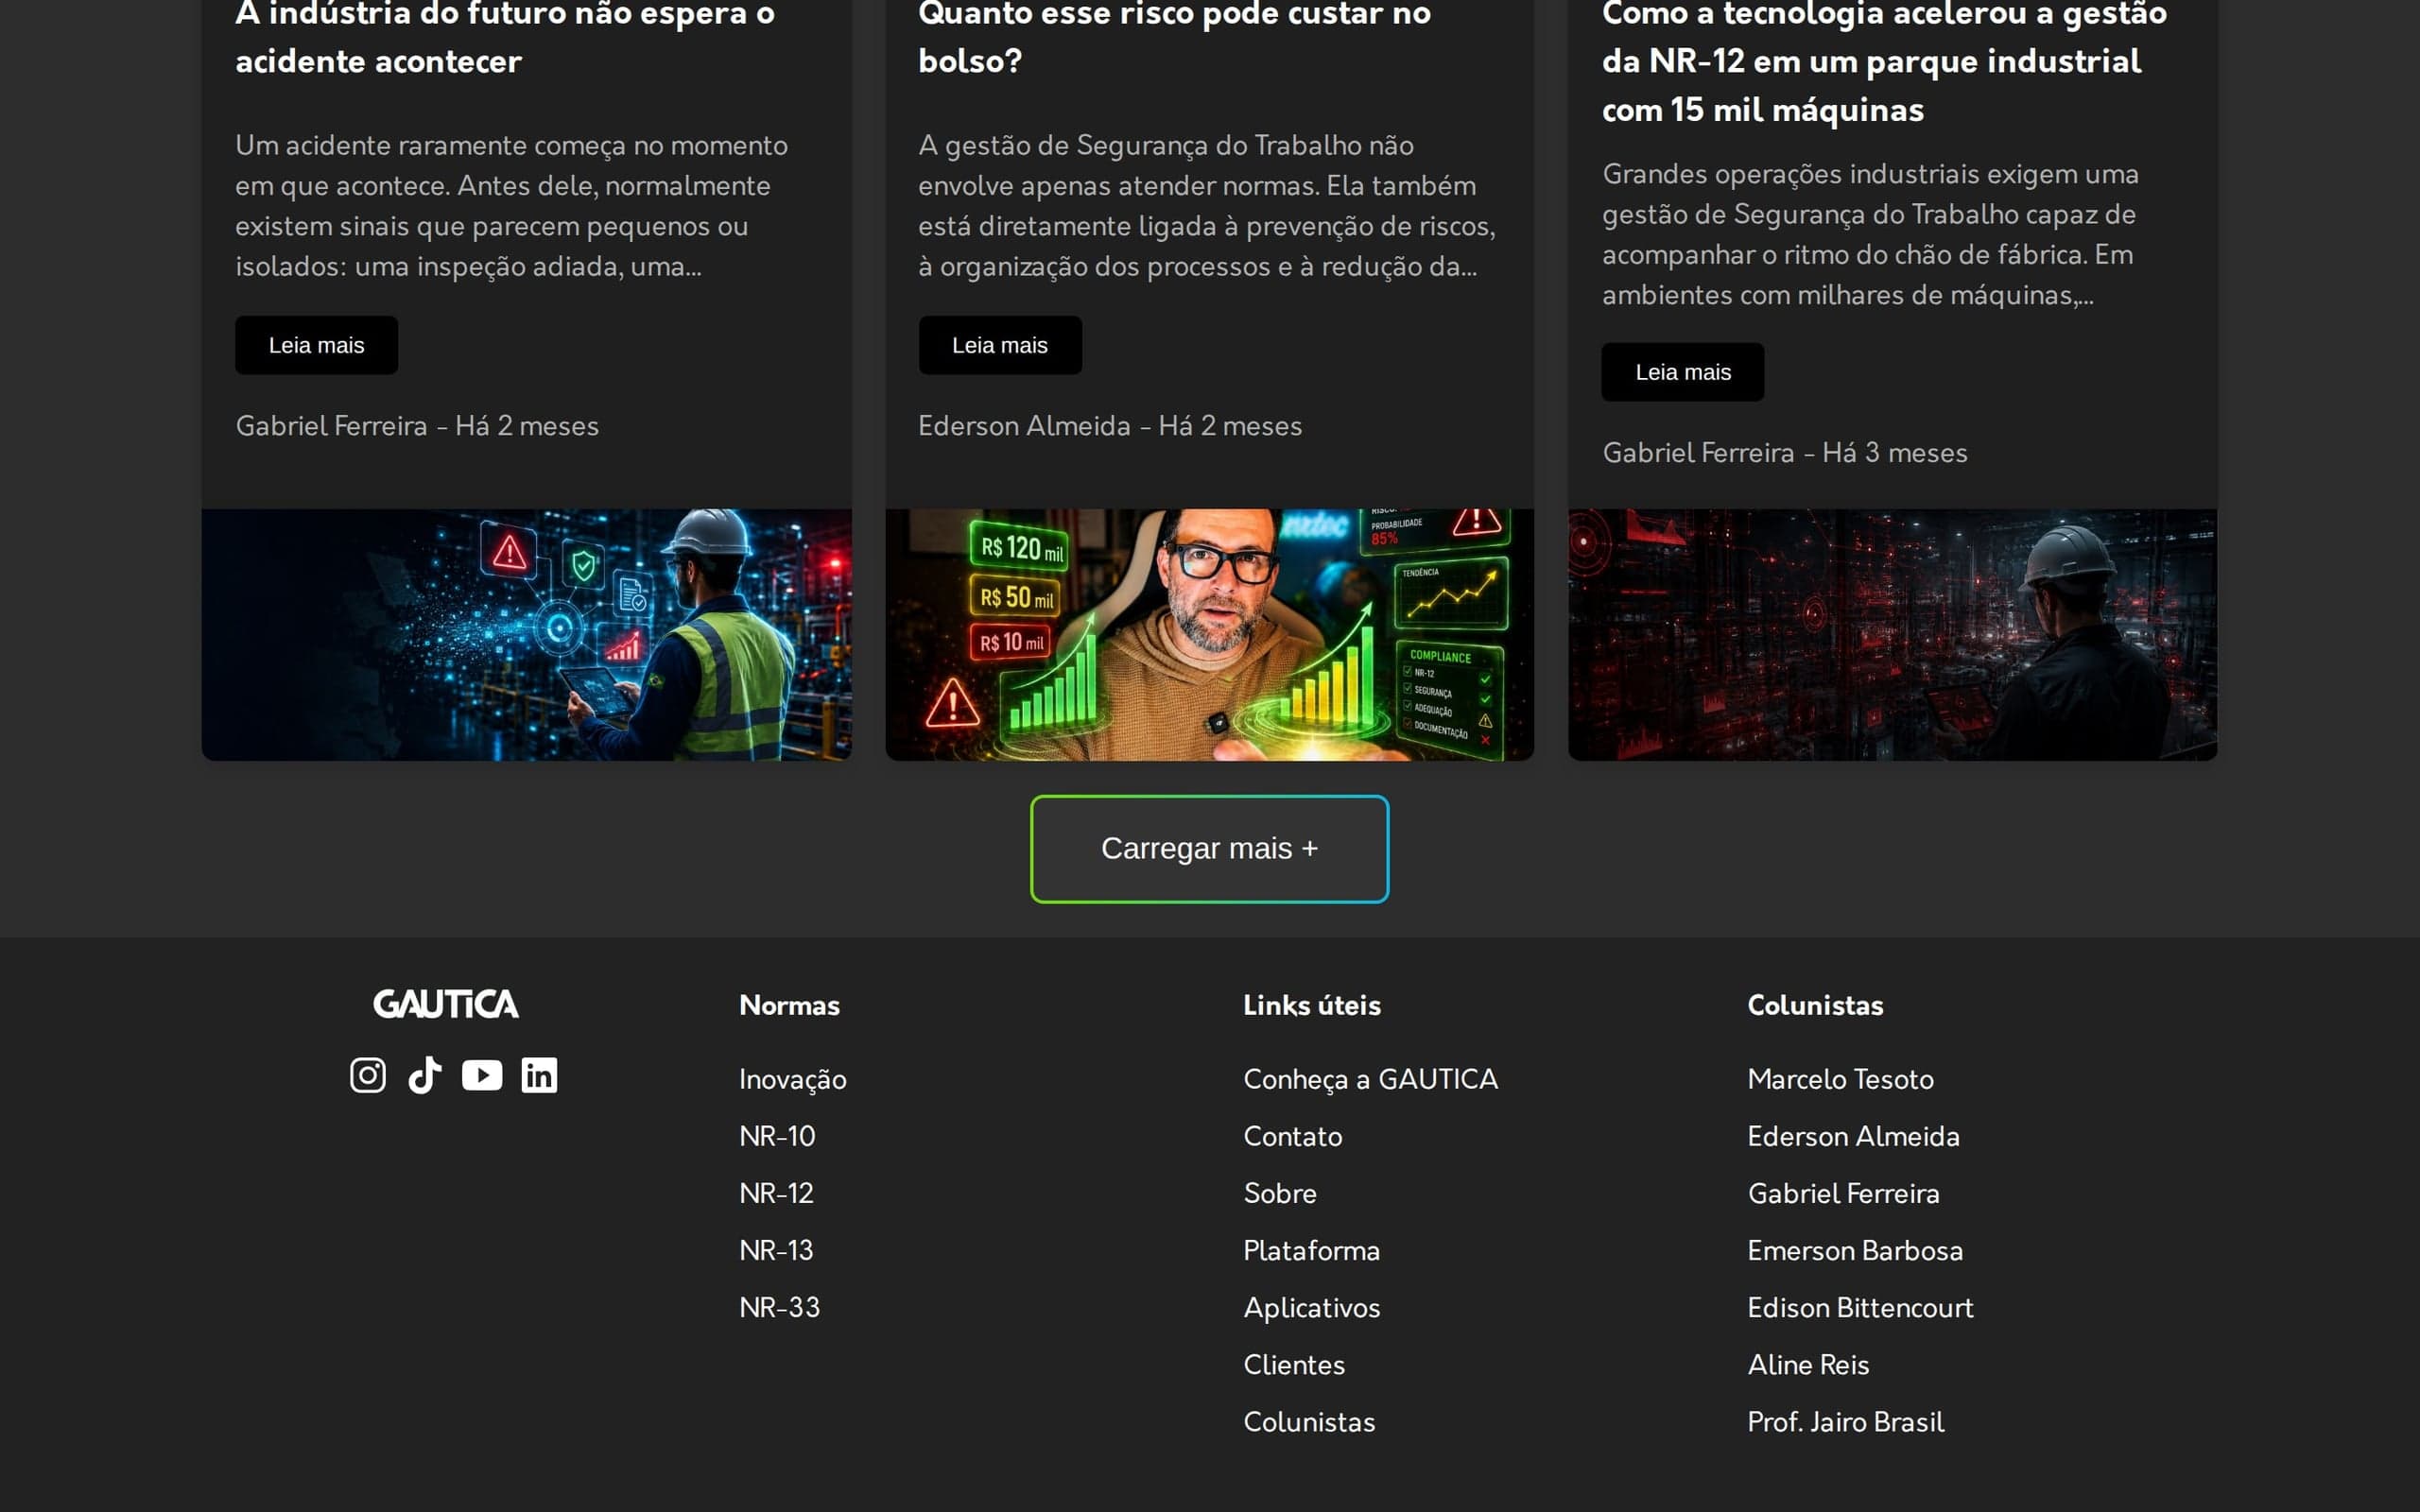The width and height of the screenshot is (2420, 1512).
Task: Open the red industrial plant thumbnail
Action: (1893, 634)
